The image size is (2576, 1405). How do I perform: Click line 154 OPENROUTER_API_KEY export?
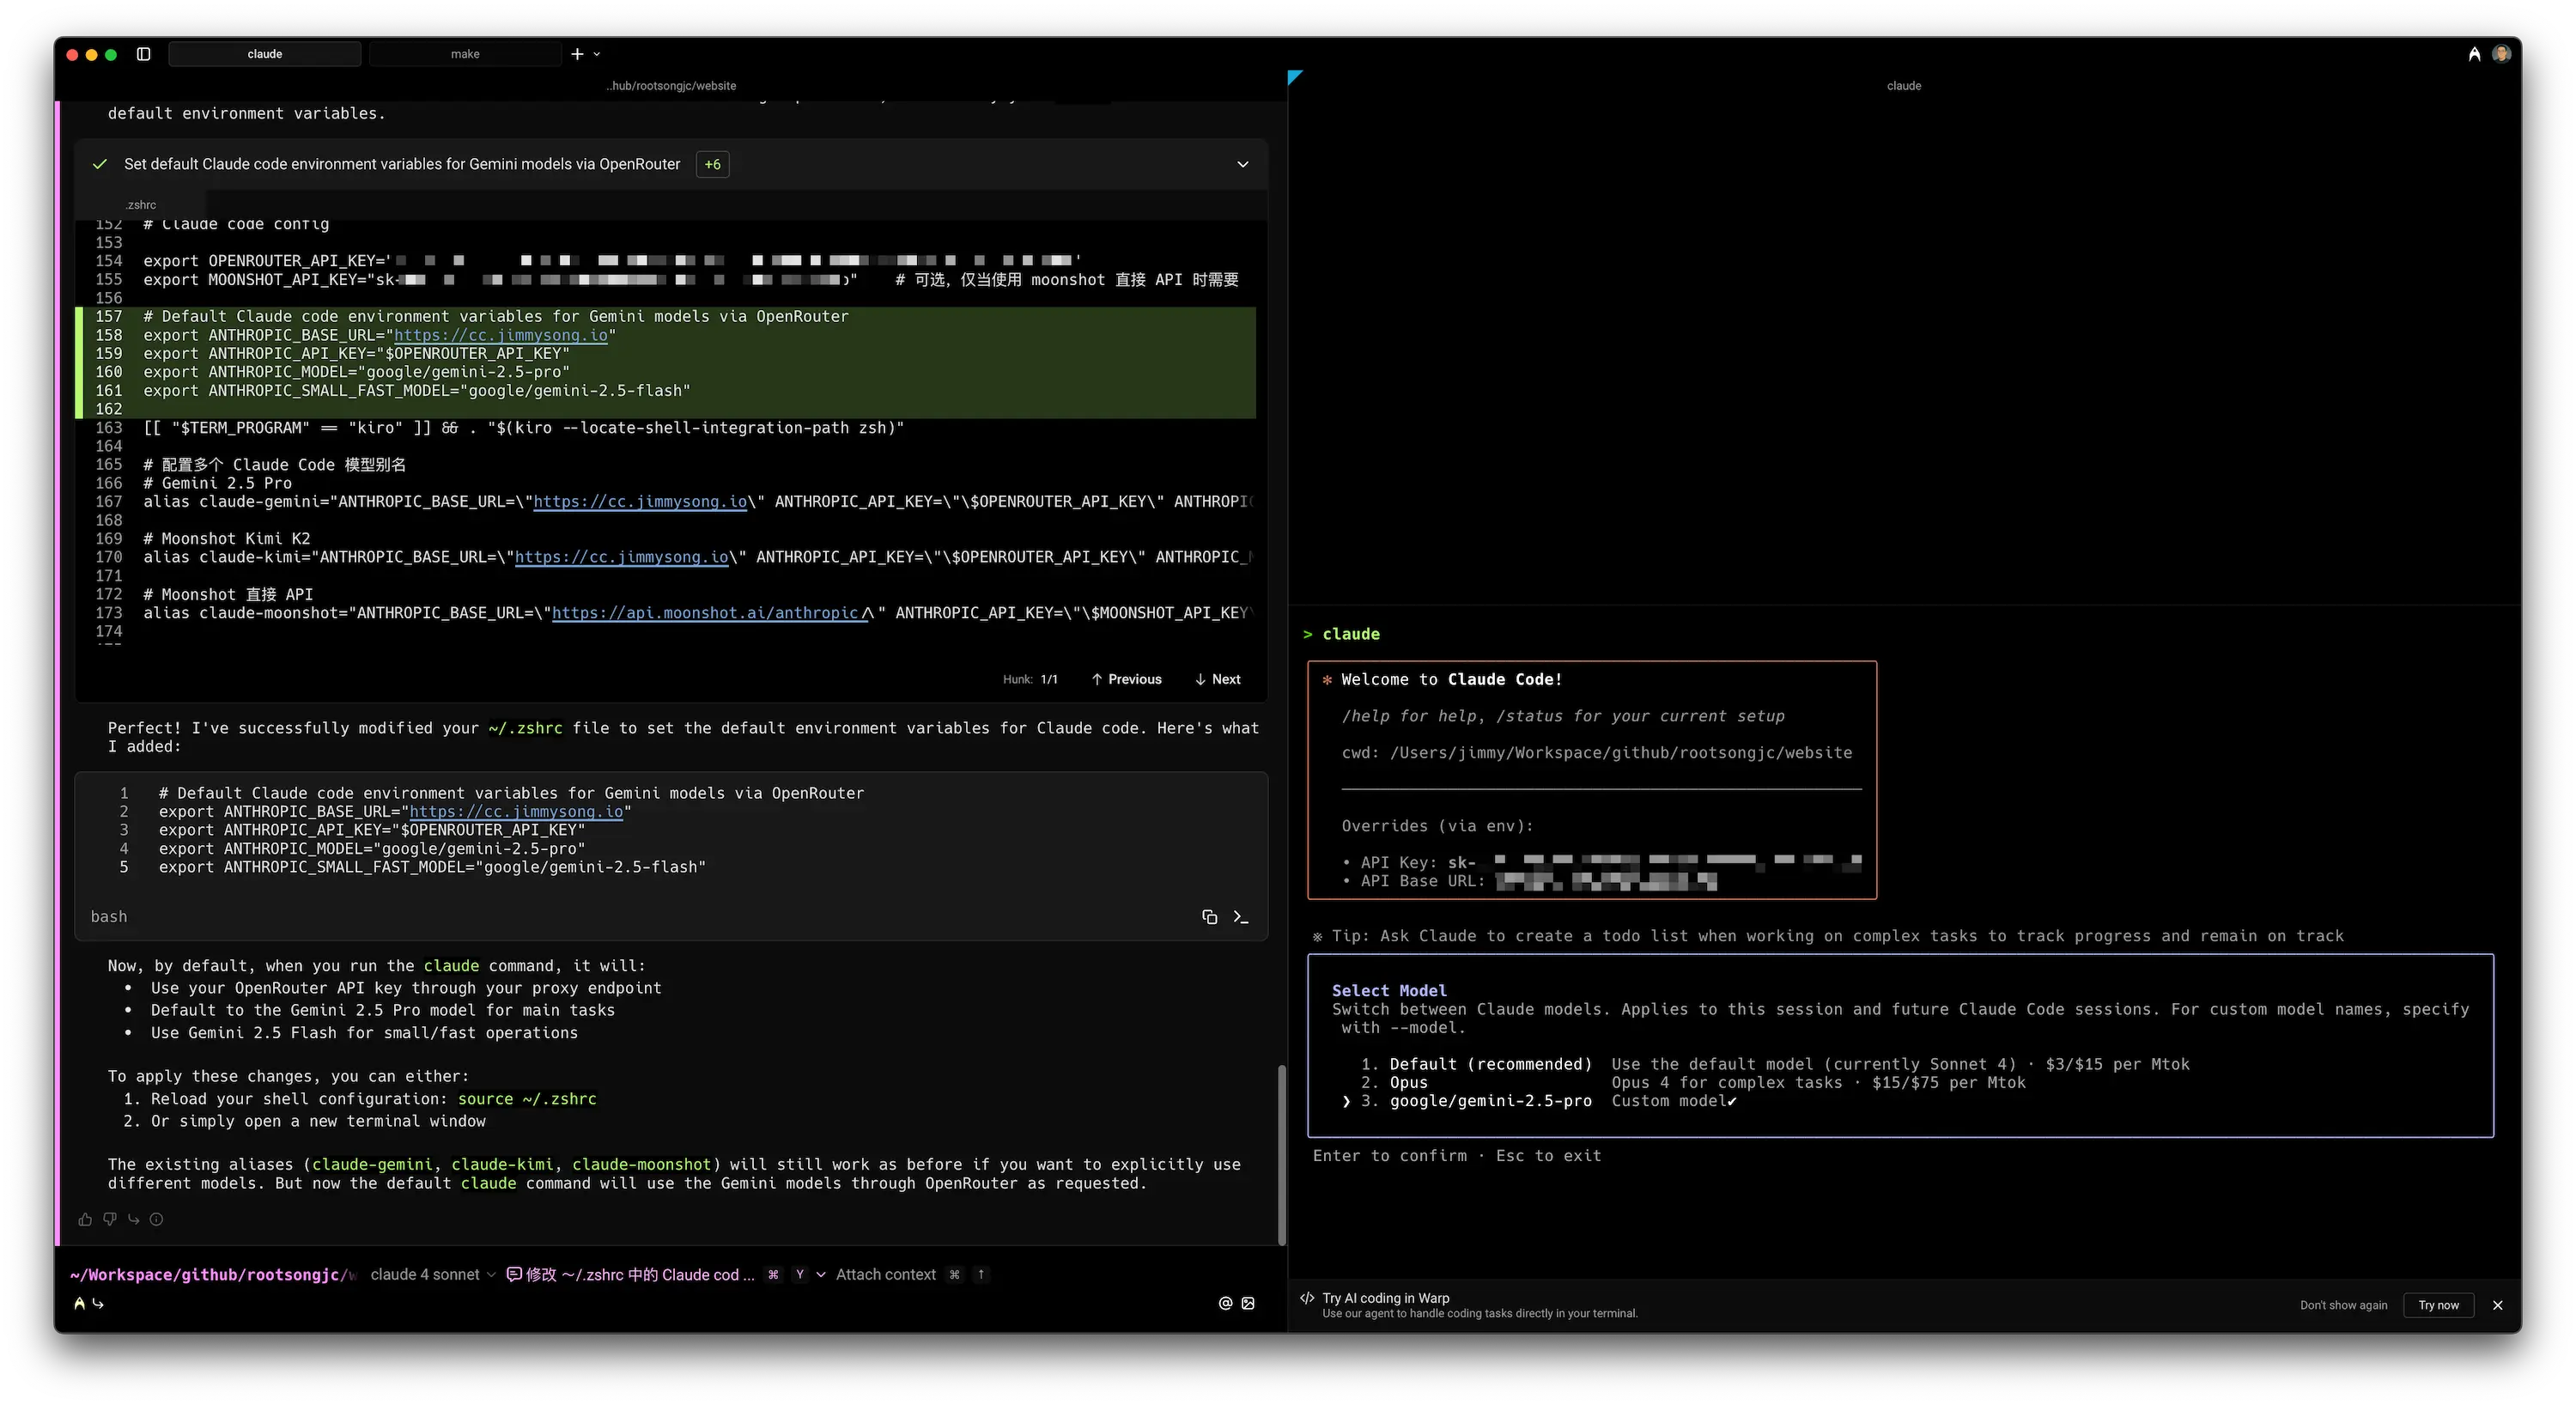[x=612, y=261]
